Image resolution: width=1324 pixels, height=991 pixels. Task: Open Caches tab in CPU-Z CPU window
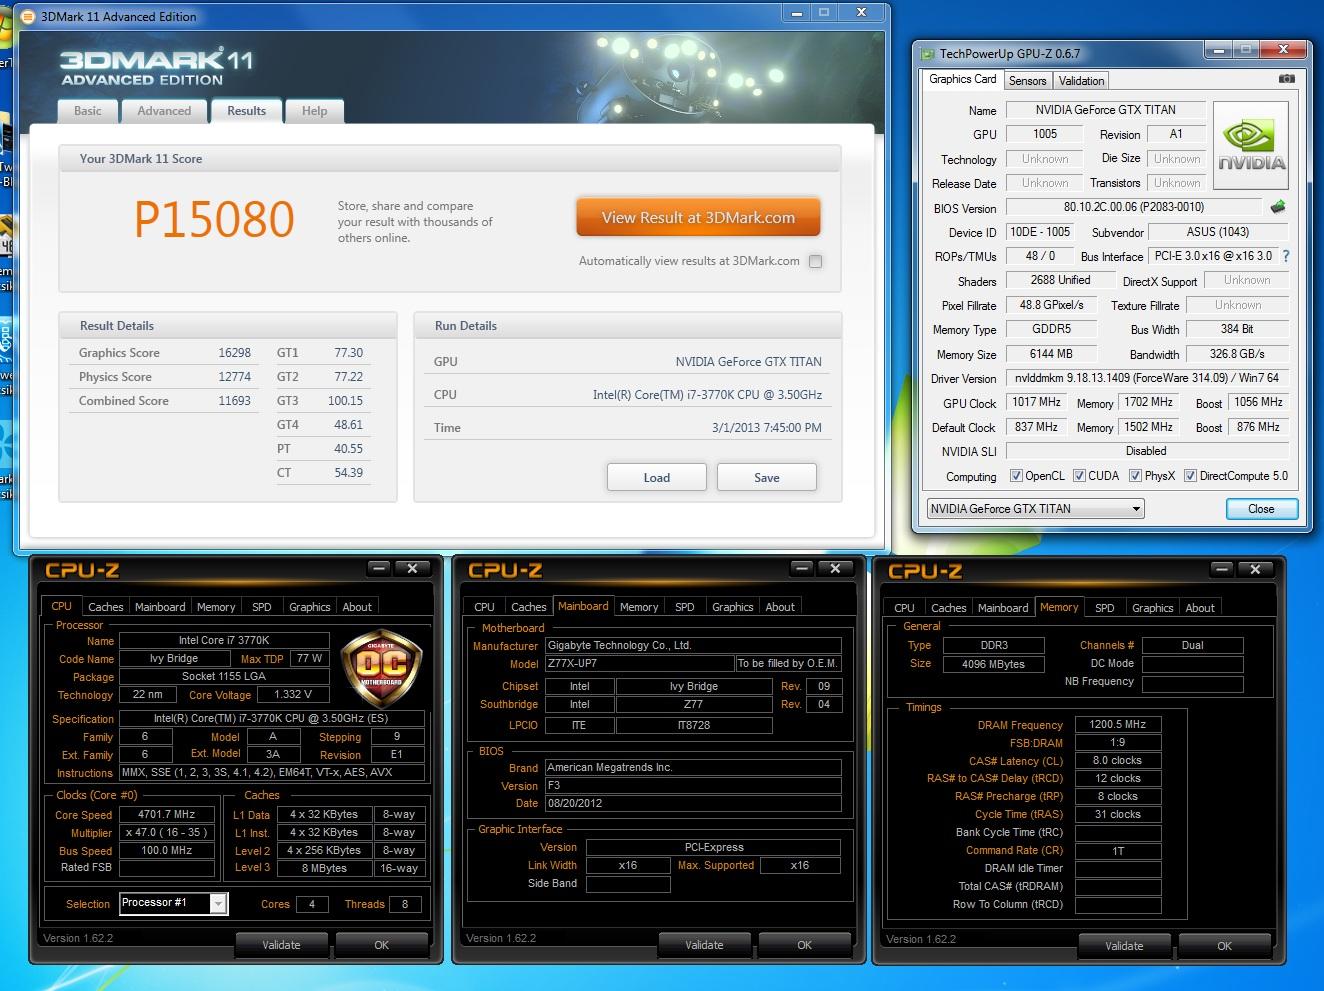point(105,607)
